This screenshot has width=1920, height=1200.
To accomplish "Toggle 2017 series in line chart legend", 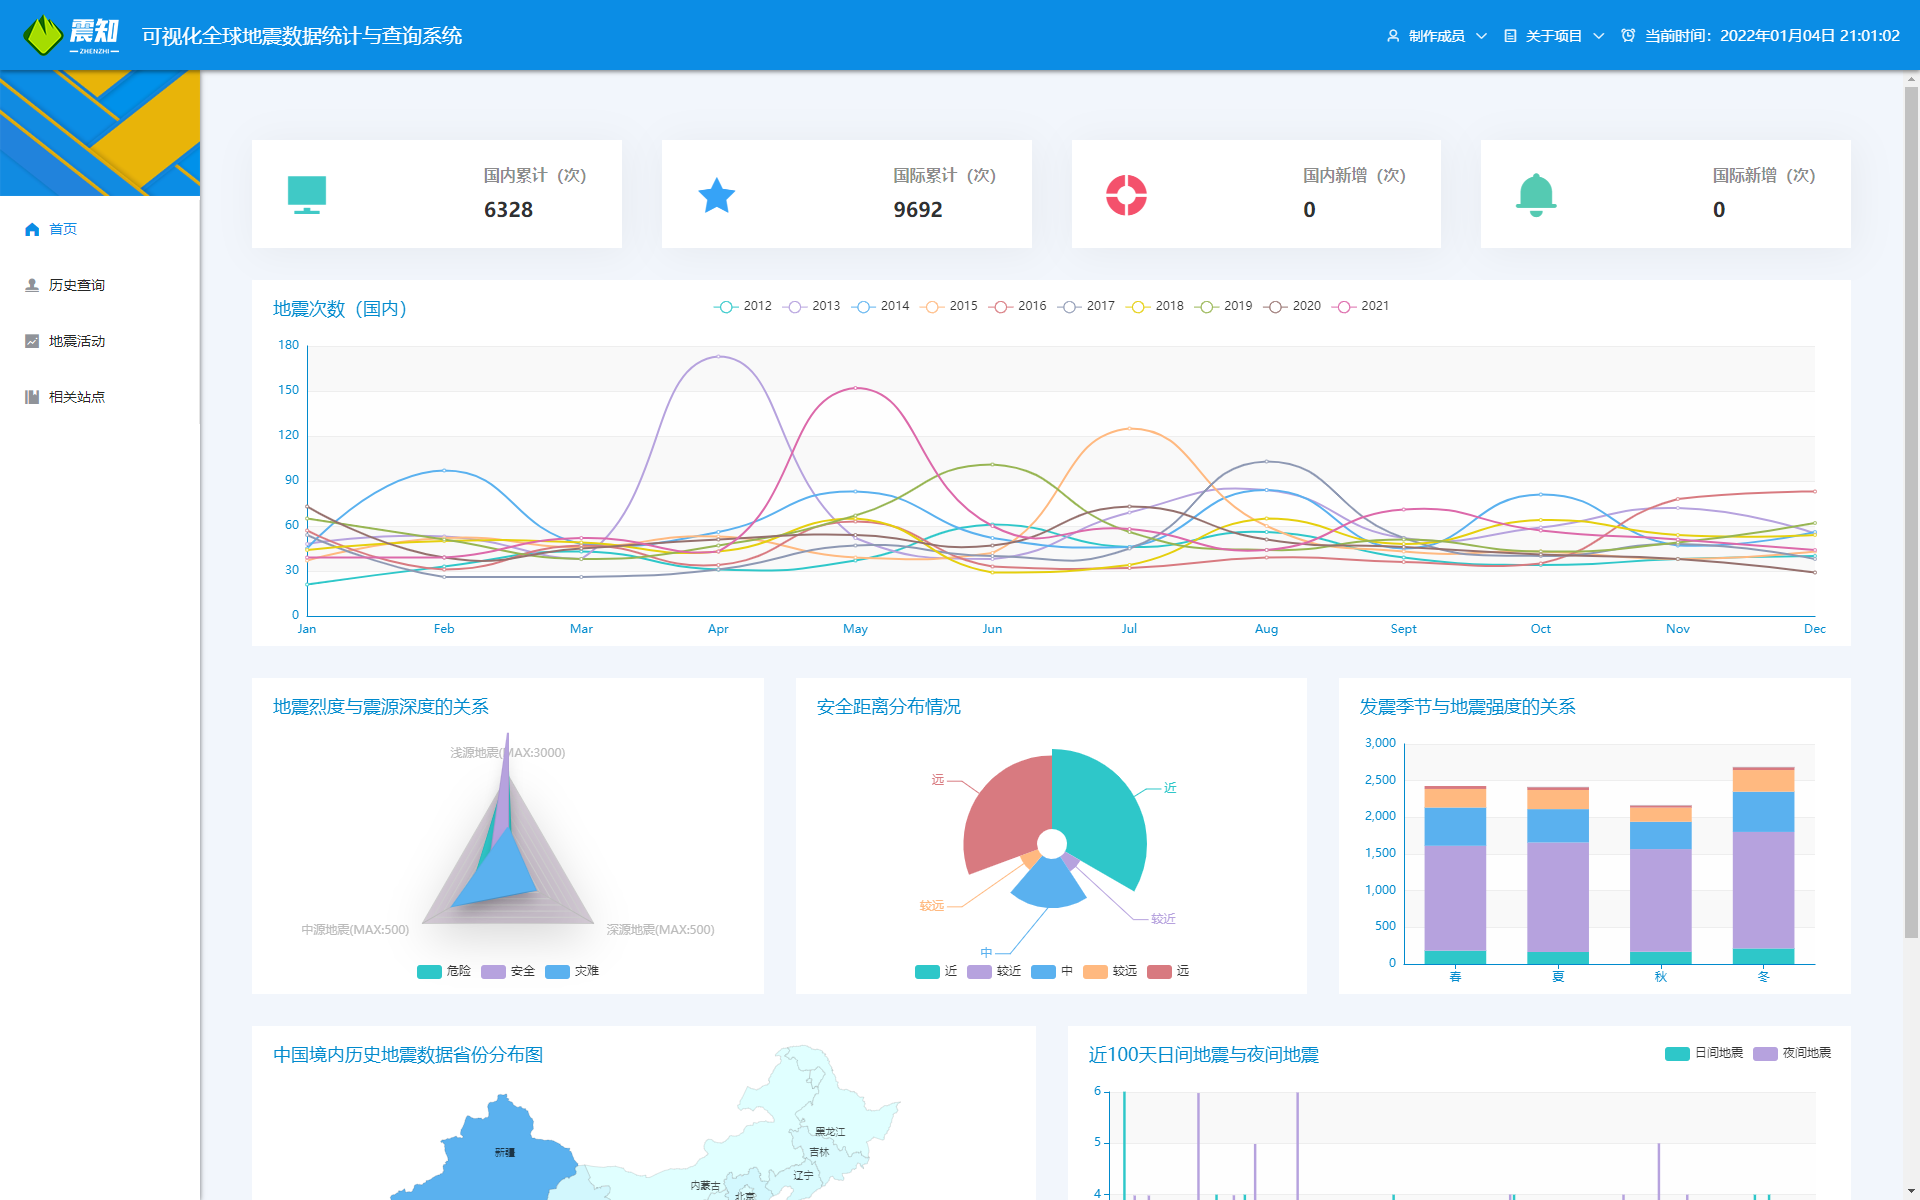I will (x=1086, y=306).
